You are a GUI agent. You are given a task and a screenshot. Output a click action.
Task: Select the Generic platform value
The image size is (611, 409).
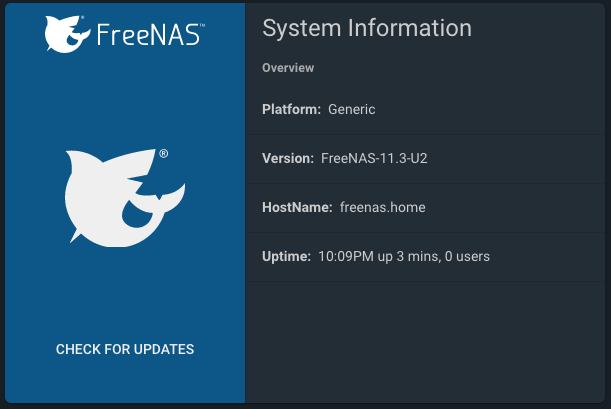[x=351, y=109]
